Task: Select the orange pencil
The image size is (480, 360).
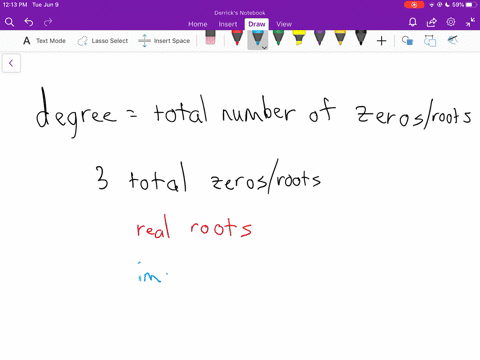Action: [340, 38]
